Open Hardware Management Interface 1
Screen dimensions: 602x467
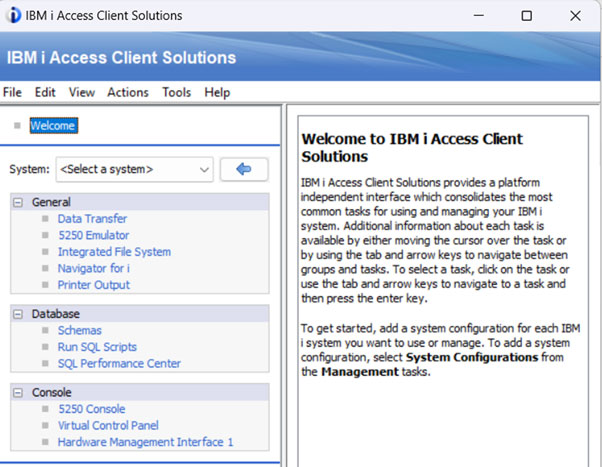click(x=145, y=442)
